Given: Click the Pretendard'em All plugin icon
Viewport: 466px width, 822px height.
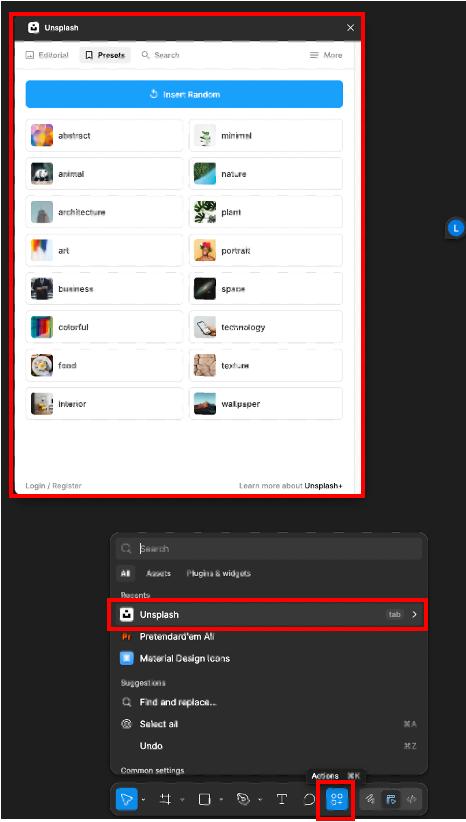Looking at the screenshot, I should point(126,636).
